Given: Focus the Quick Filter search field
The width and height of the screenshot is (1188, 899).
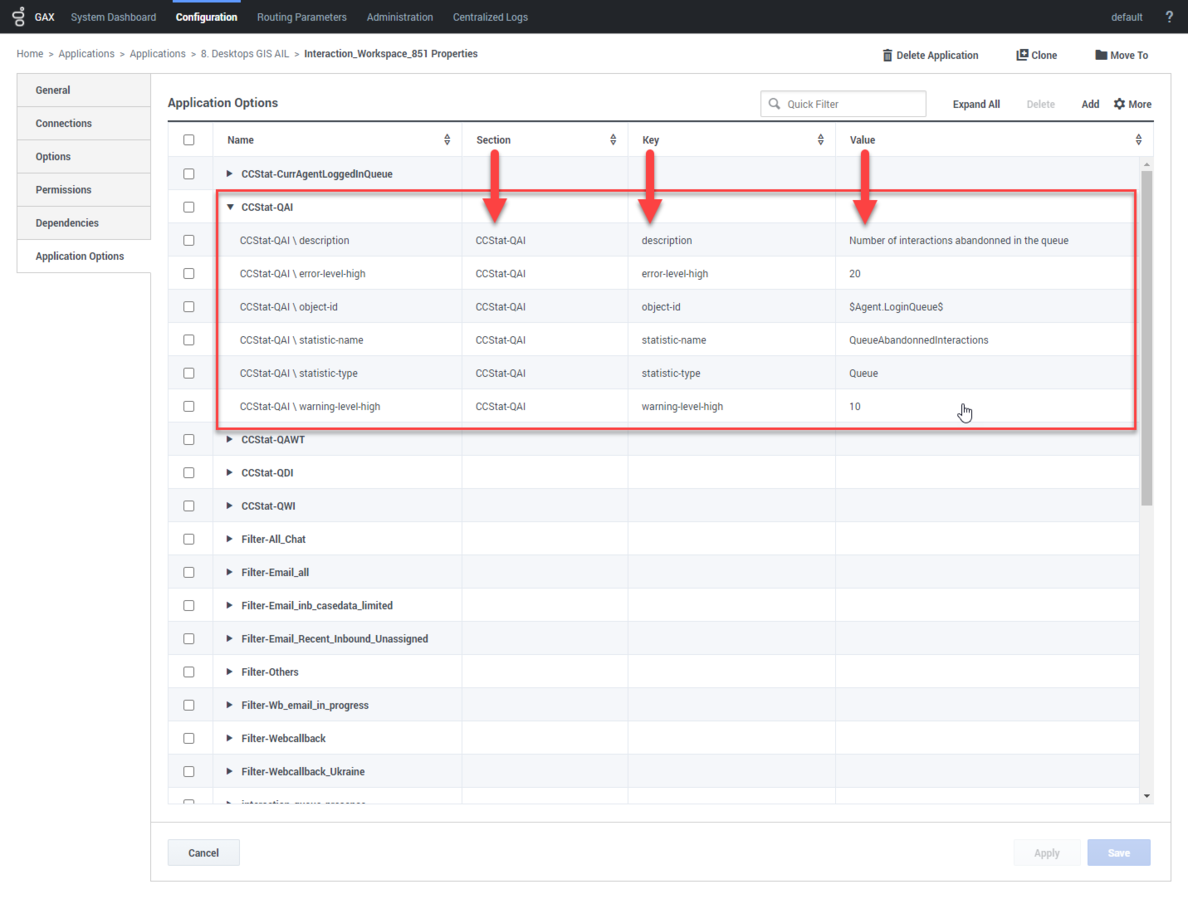Looking at the screenshot, I should [852, 104].
